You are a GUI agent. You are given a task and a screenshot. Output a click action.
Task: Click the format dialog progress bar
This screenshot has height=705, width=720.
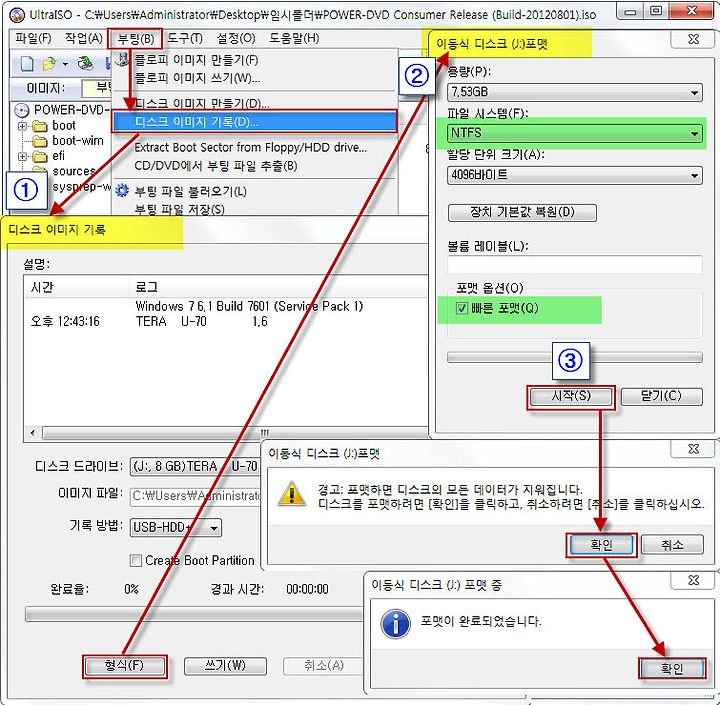(x=574, y=357)
